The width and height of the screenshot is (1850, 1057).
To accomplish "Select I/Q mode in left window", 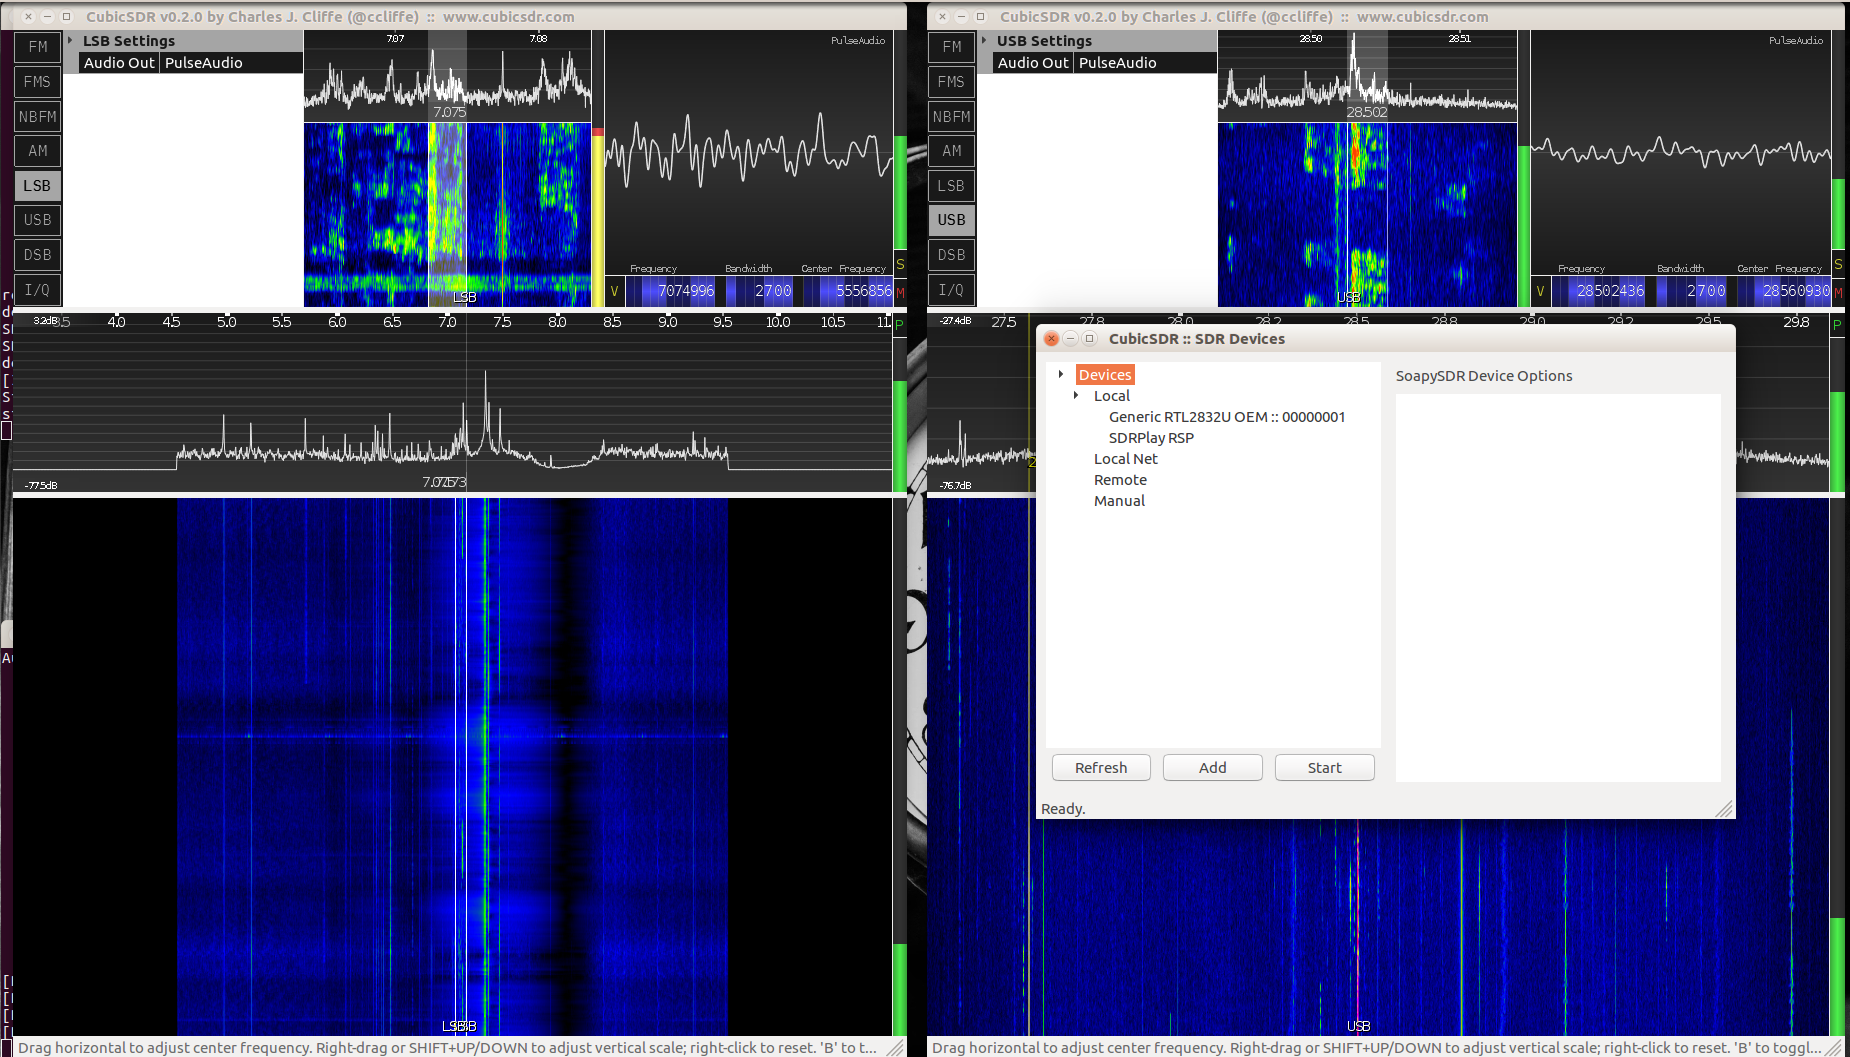I will (38, 290).
